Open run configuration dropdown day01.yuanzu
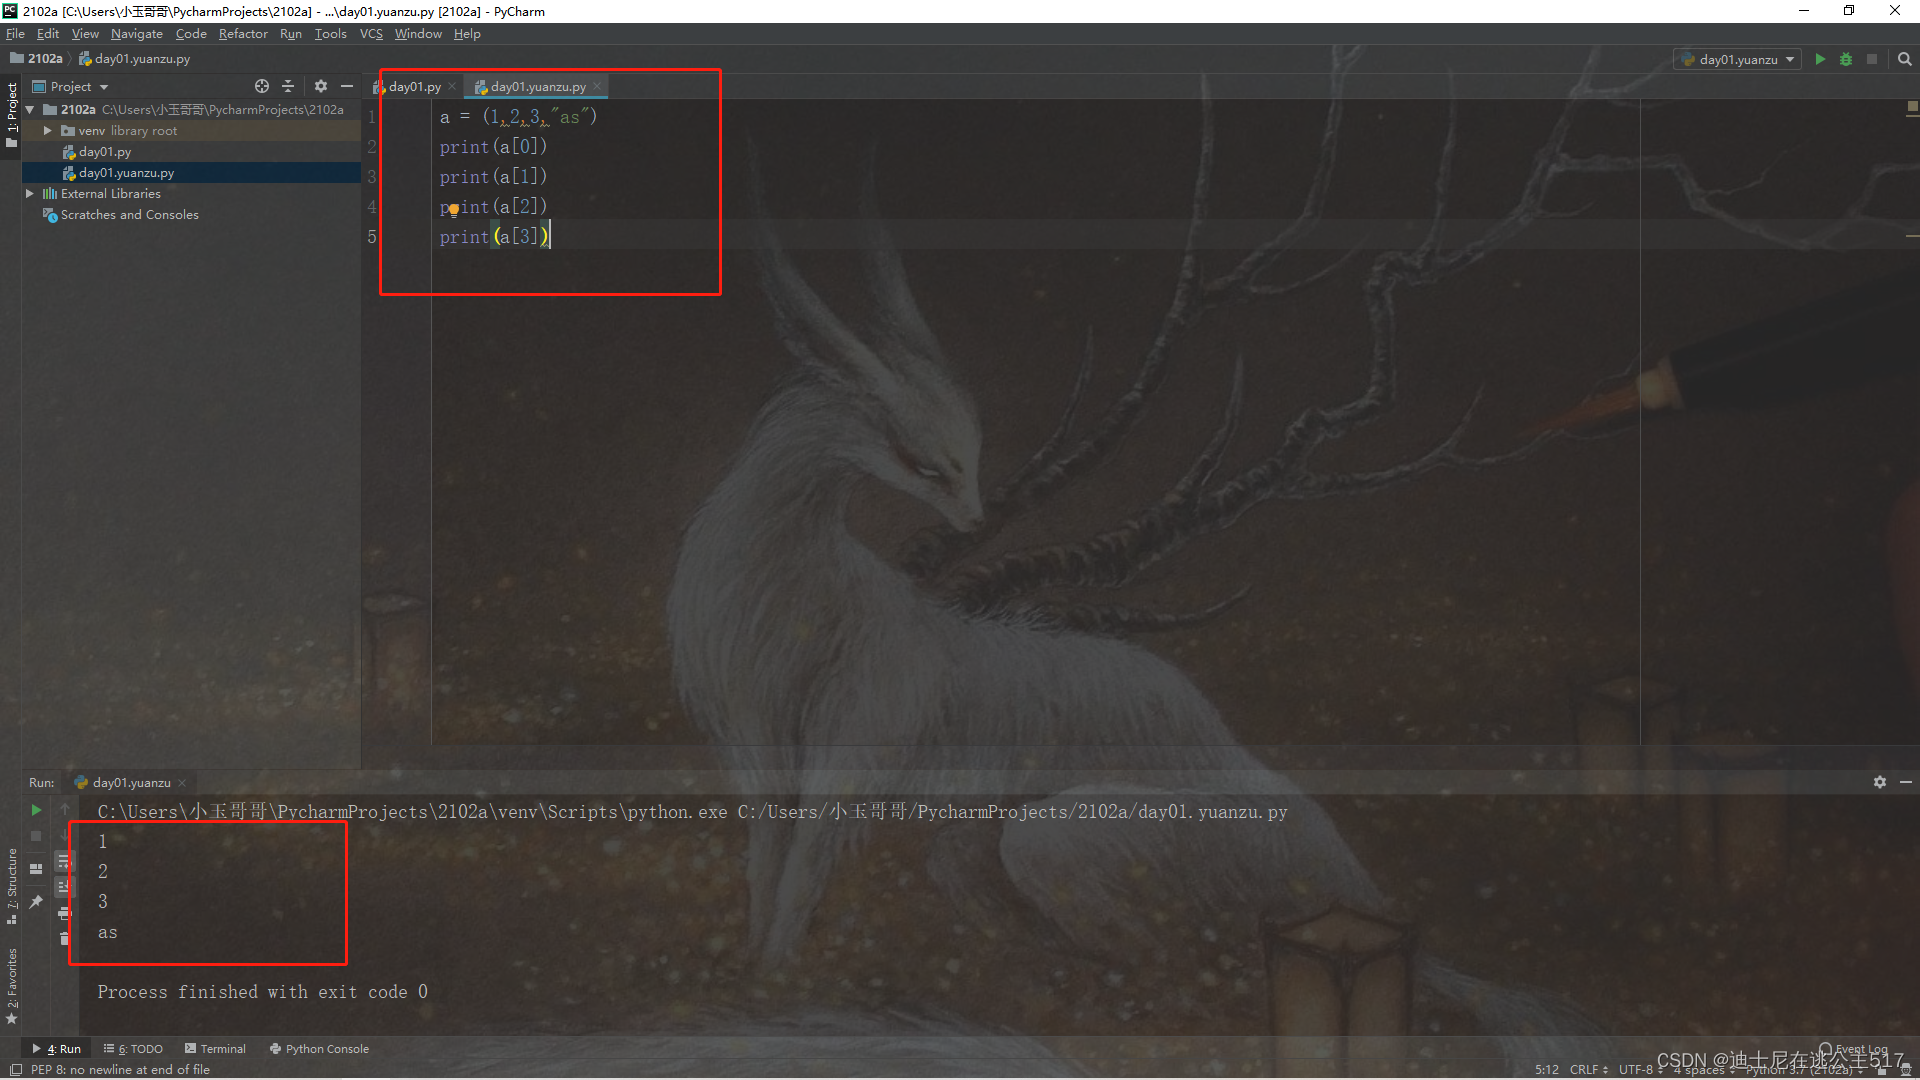 pyautogui.click(x=1738, y=59)
